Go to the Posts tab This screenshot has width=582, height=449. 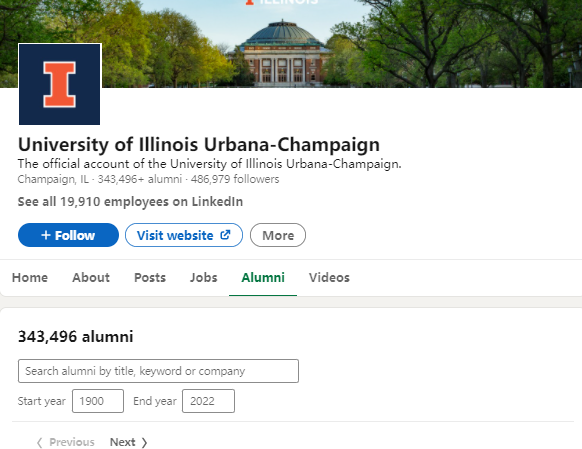point(150,278)
